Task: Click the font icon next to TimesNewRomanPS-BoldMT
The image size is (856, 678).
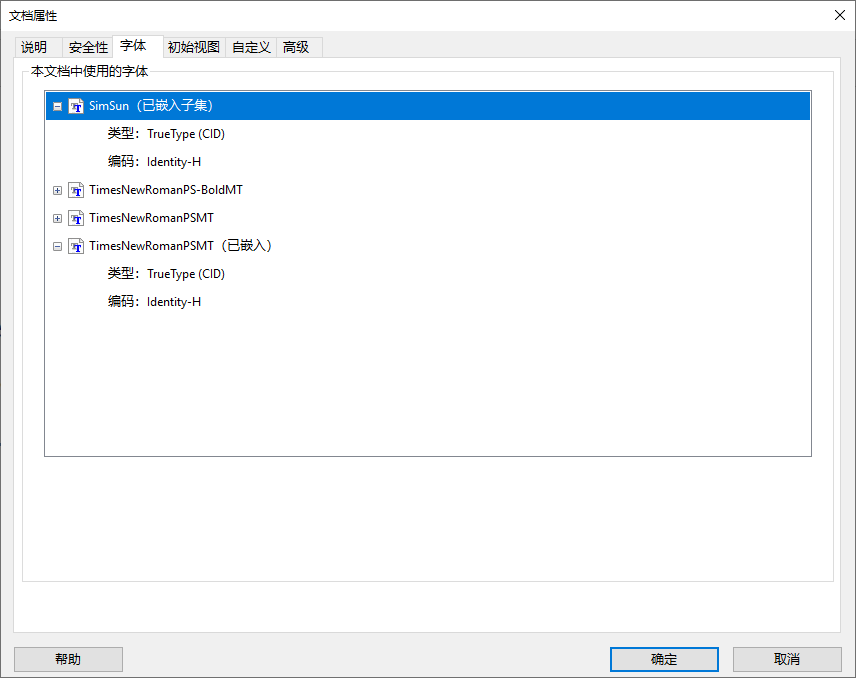Action: (76, 190)
